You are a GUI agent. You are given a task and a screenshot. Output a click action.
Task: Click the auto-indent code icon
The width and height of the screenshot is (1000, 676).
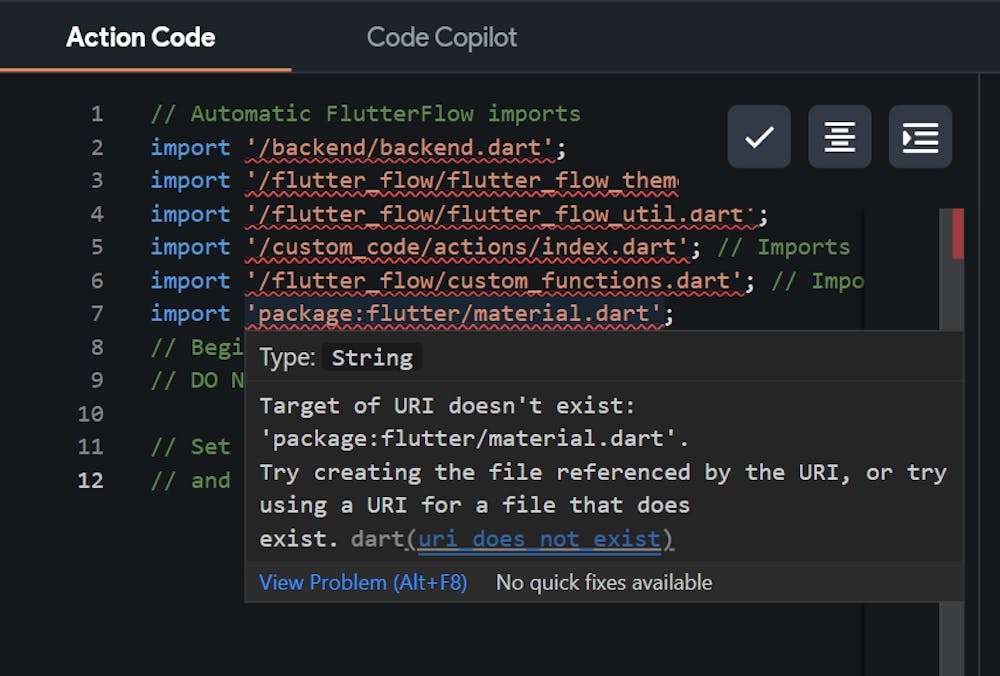(x=919, y=137)
